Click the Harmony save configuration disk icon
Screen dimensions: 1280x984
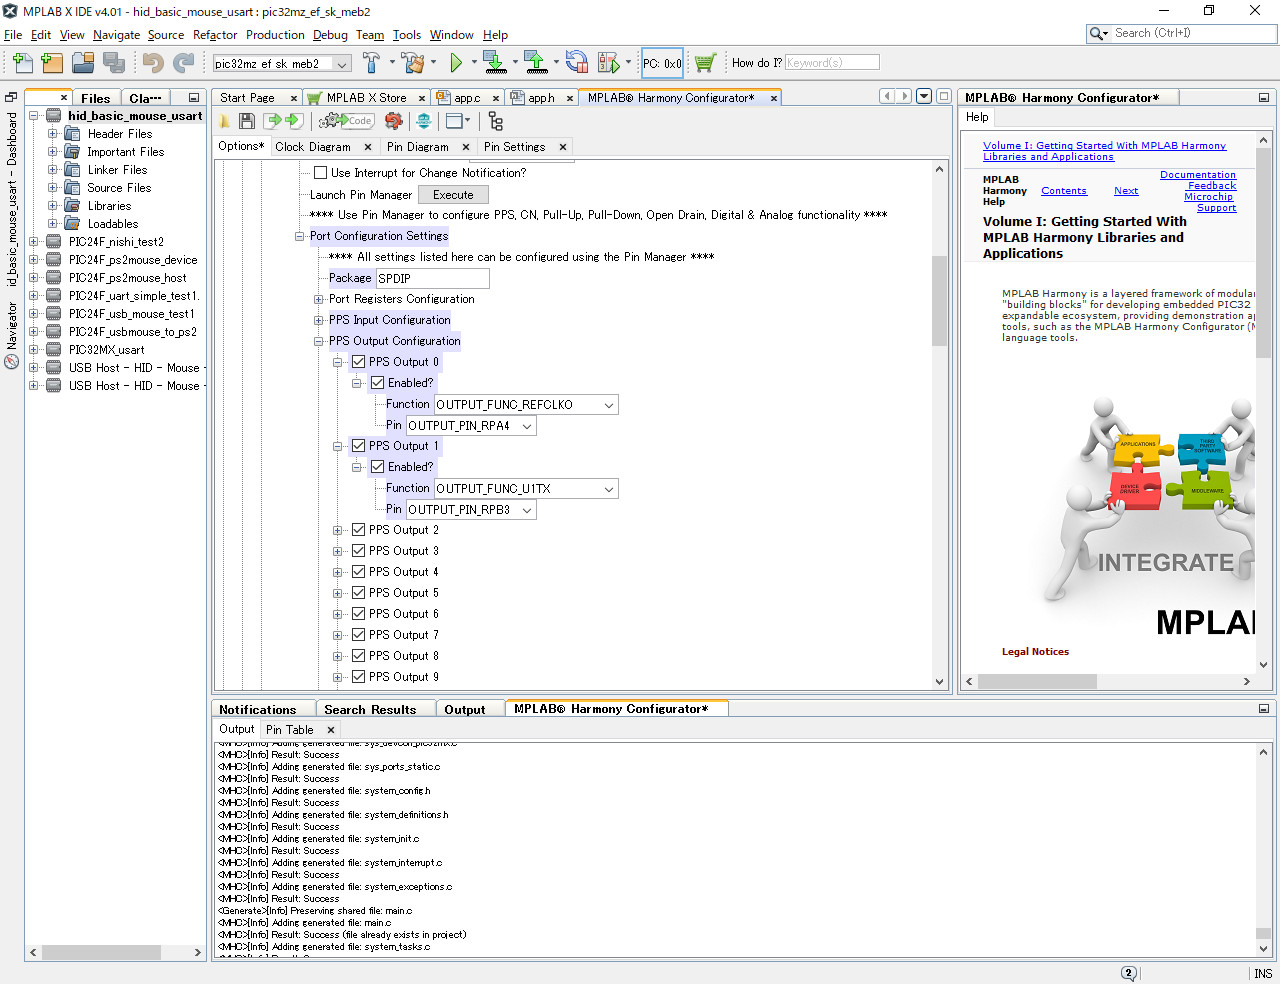point(247,121)
